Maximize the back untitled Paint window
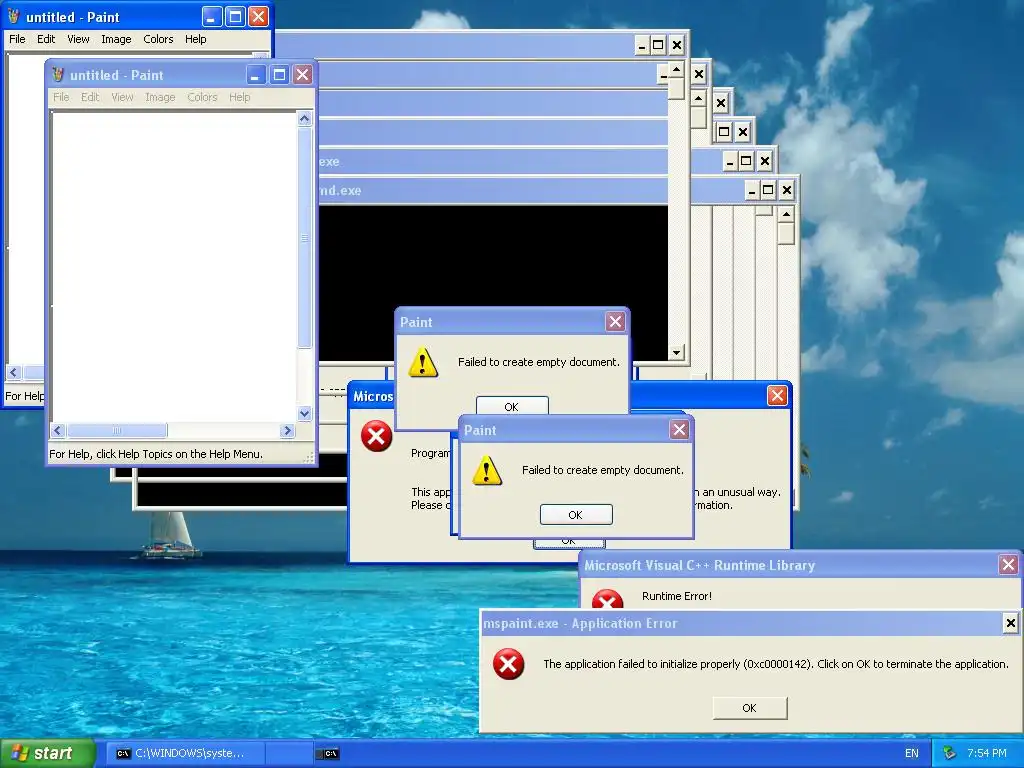 (235, 17)
